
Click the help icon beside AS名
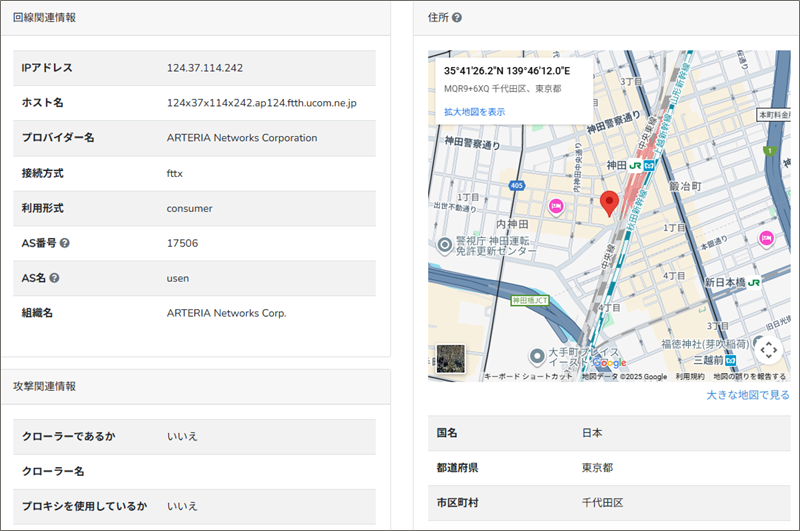[55, 278]
